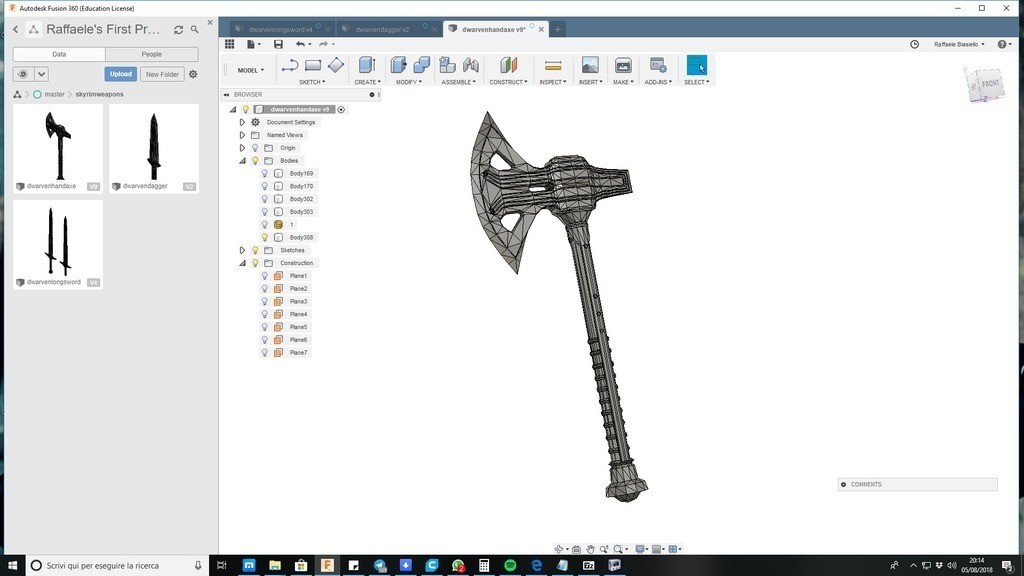Open the People tab in data panel
1024x576 pixels.
coord(151,54)
